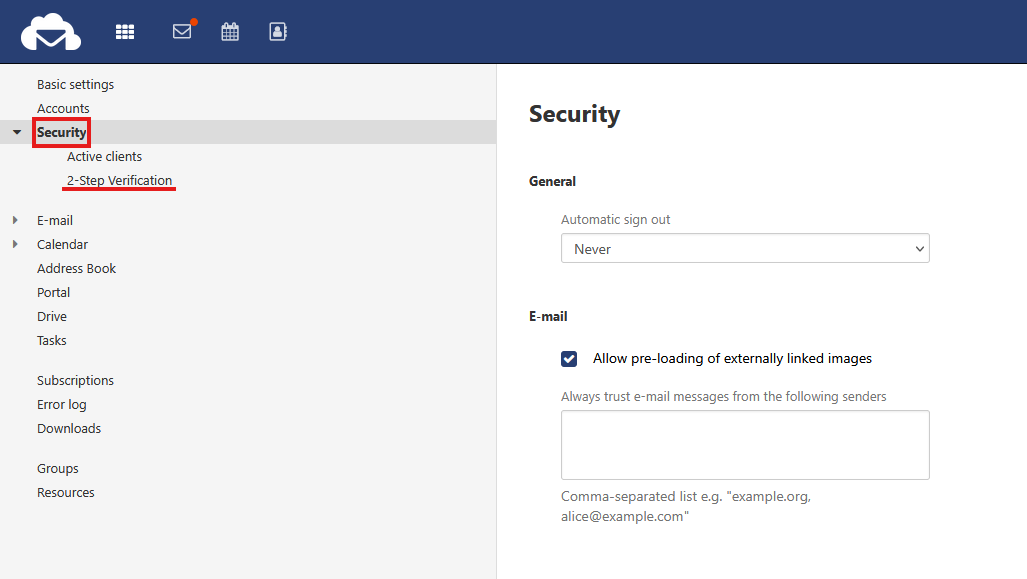Open Address Book settings in sidebar
The height and width of the screenshot is (579, 1027).
point(76,268)
